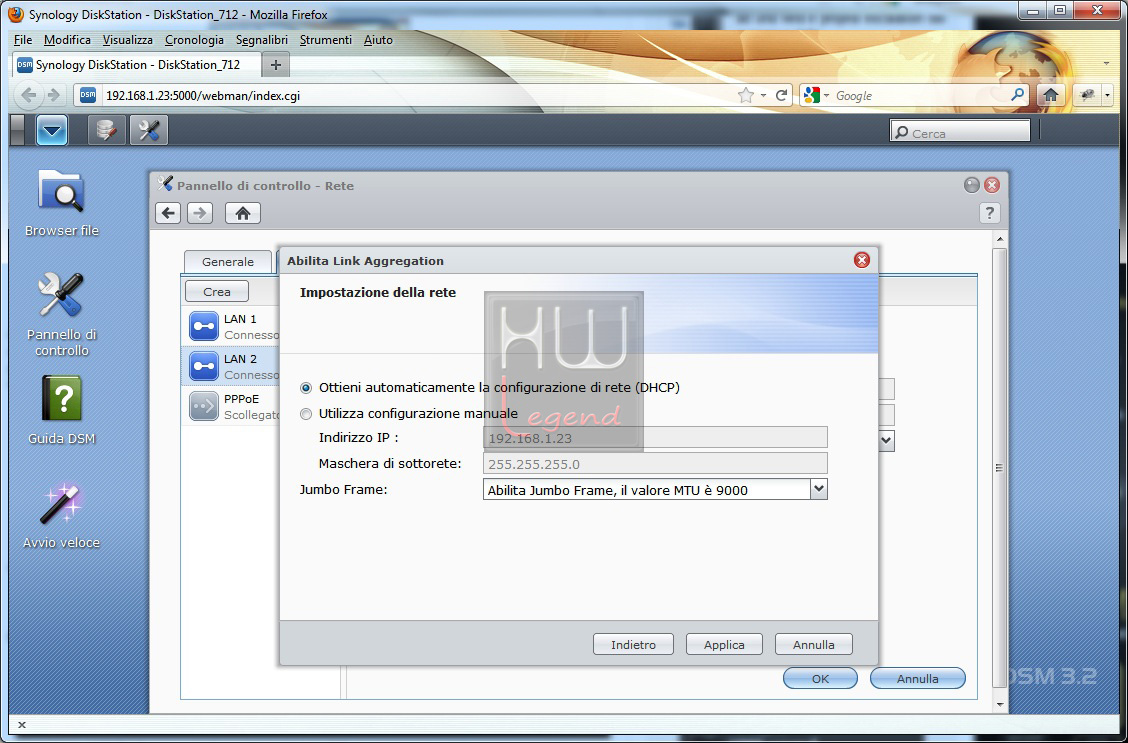1128x743 pixels.
Task: Open the Aiuto menu
Action: tap(378, 40)
